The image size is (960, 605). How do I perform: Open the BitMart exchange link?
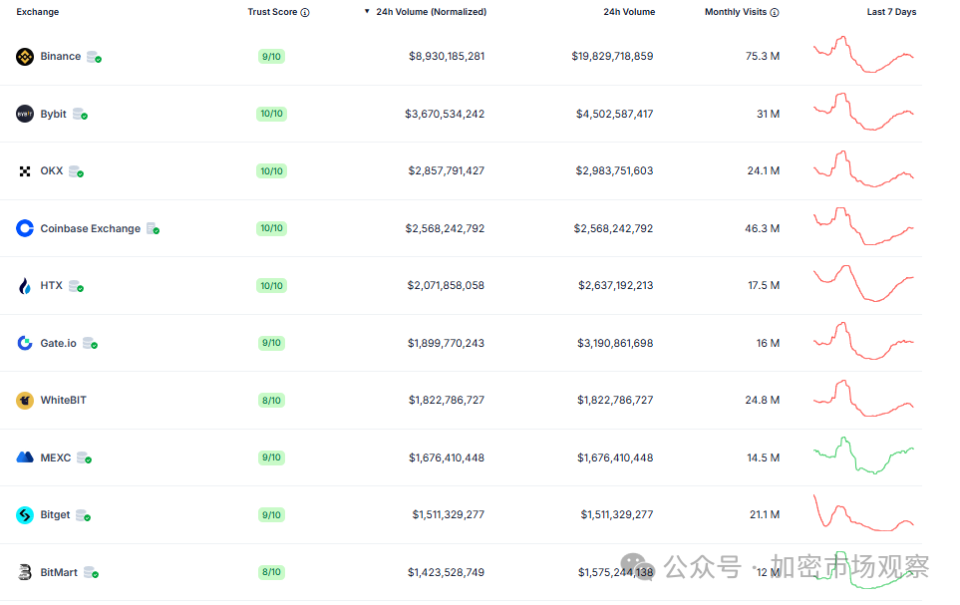[x=61, y=572]
